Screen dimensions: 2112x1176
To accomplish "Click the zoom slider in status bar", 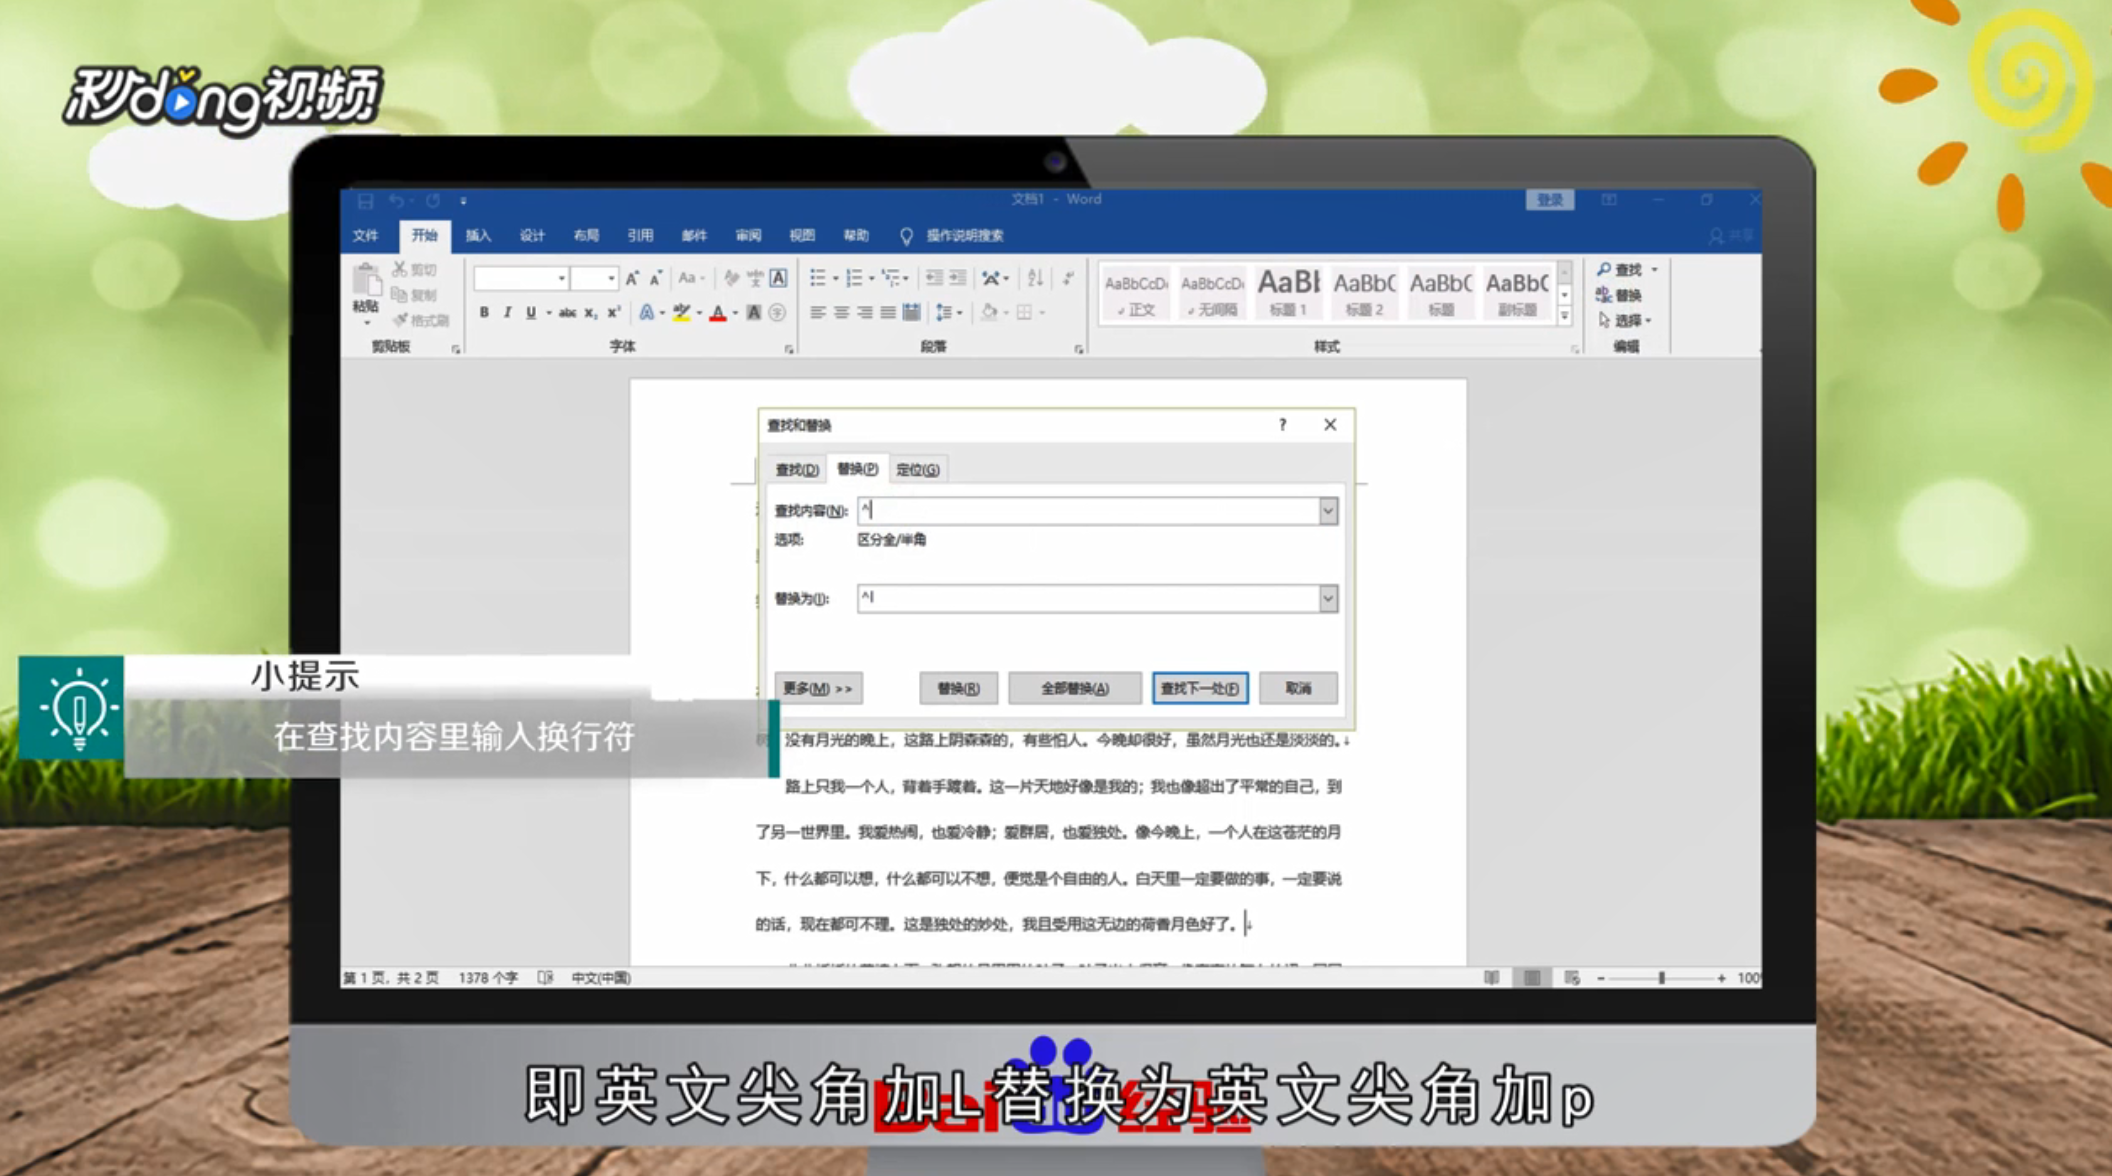I will pyautogui.click(x=1661, y=978).
